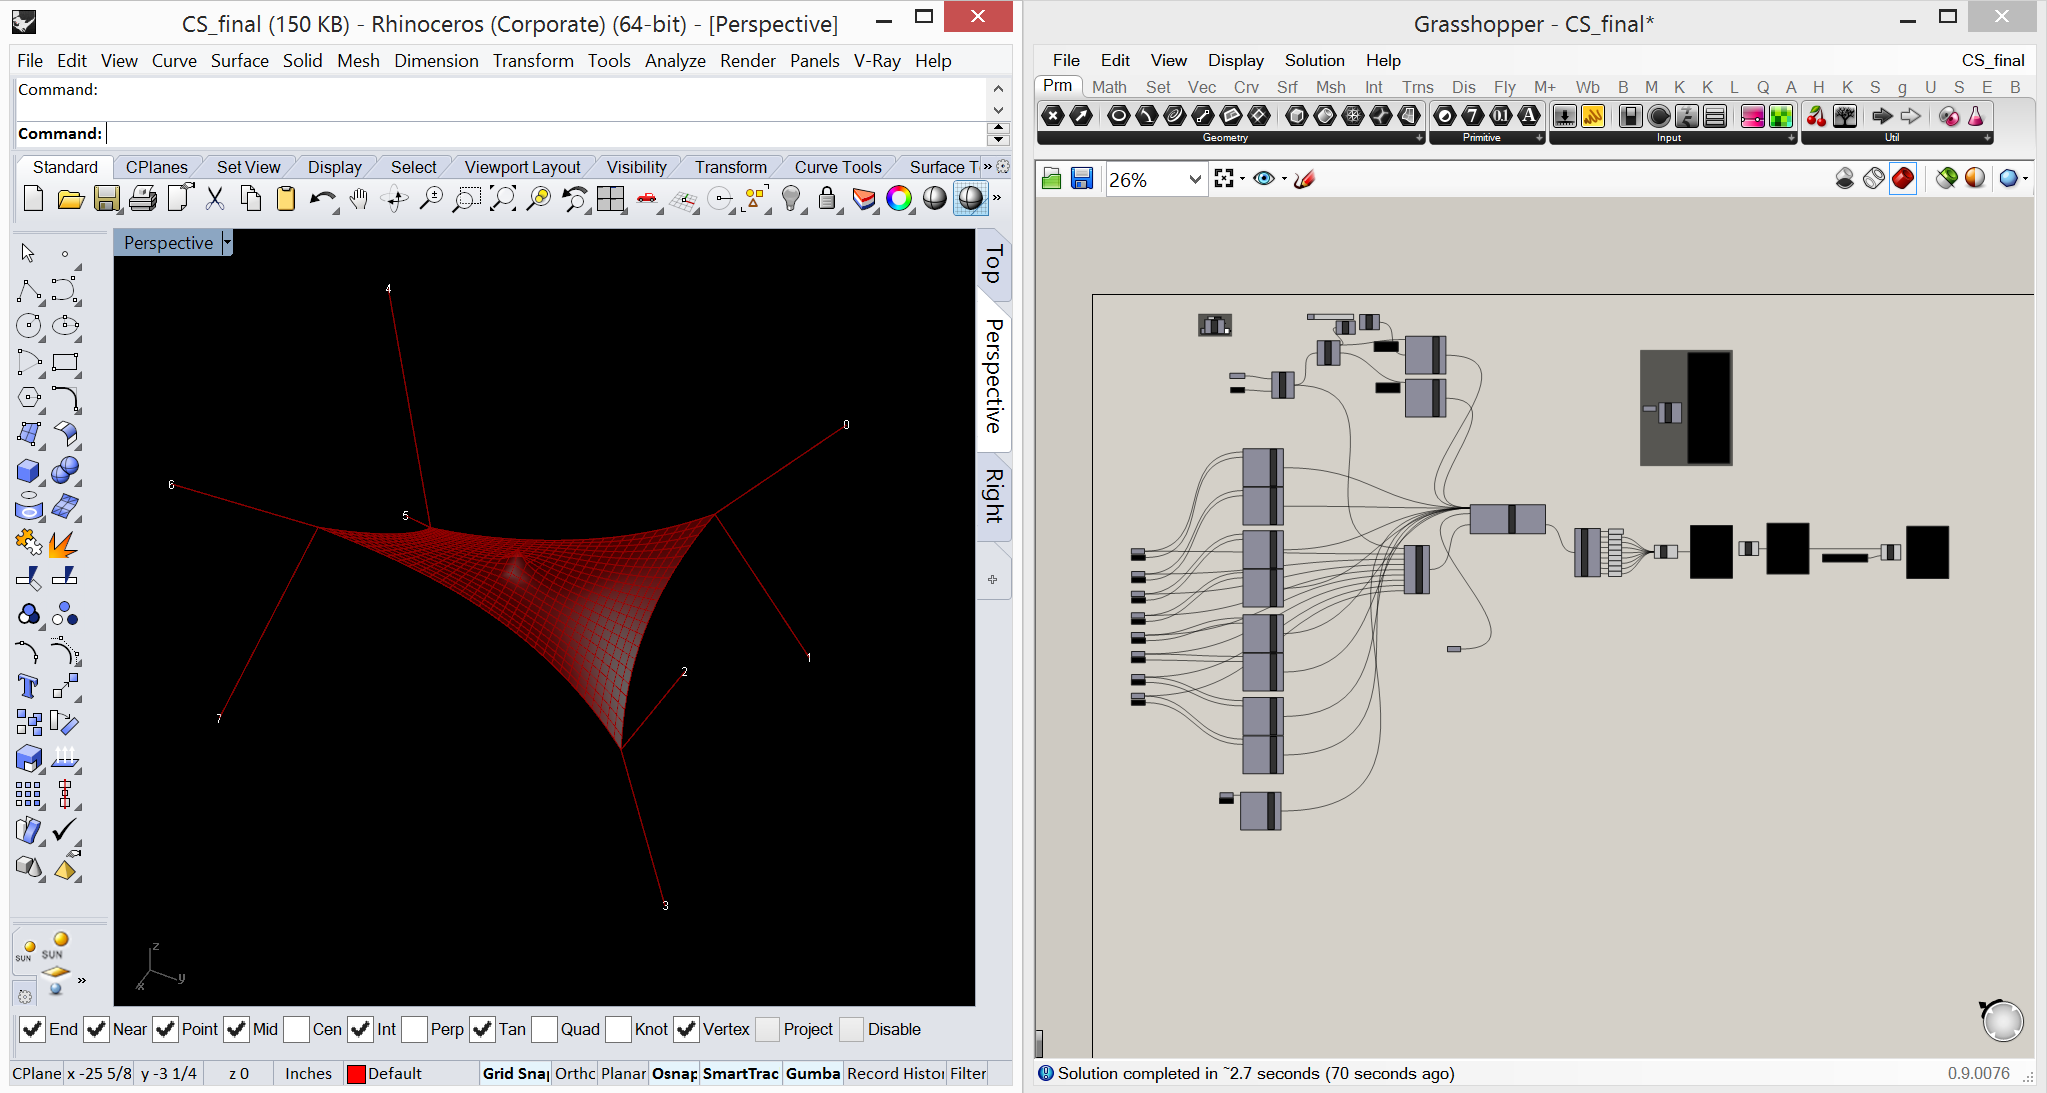Click the four-viewport layout icon
The height and width of the screenshot is (1093, 2047).
610,199
